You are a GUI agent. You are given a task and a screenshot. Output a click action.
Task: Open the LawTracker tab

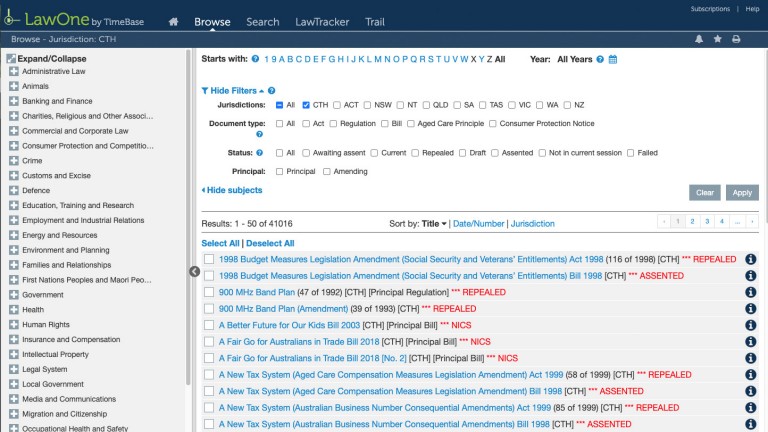tap(322, 22)
